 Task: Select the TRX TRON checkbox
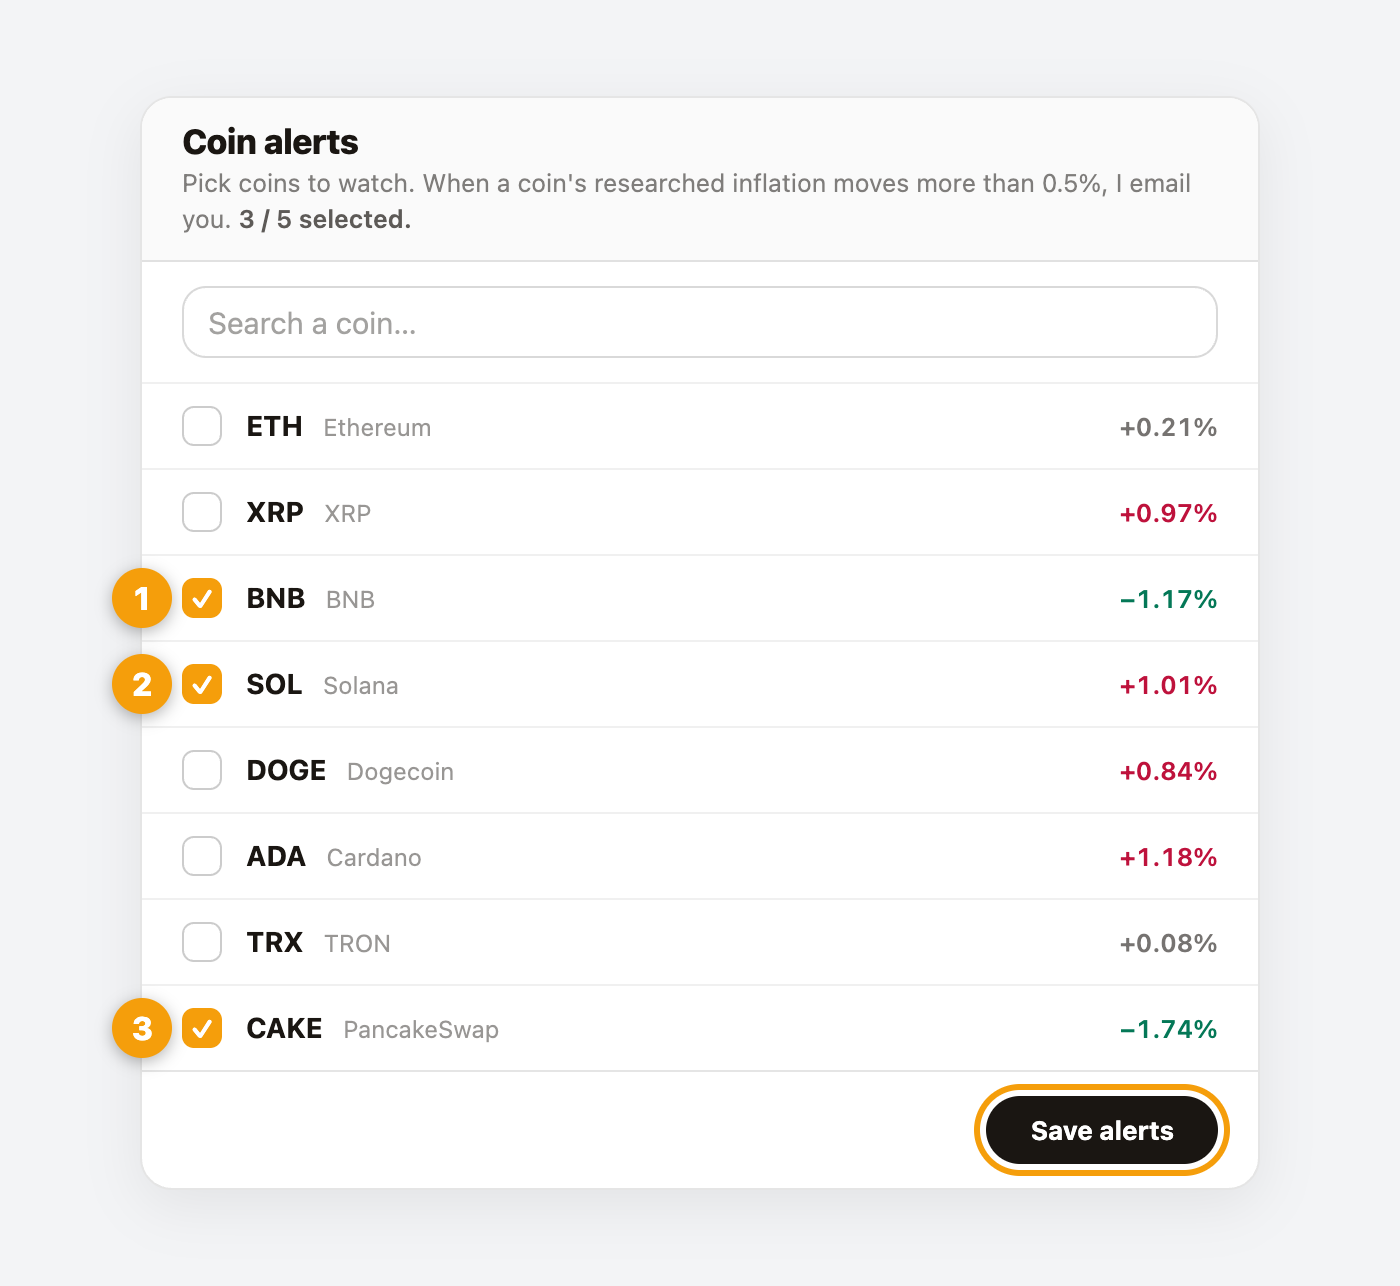202,942
